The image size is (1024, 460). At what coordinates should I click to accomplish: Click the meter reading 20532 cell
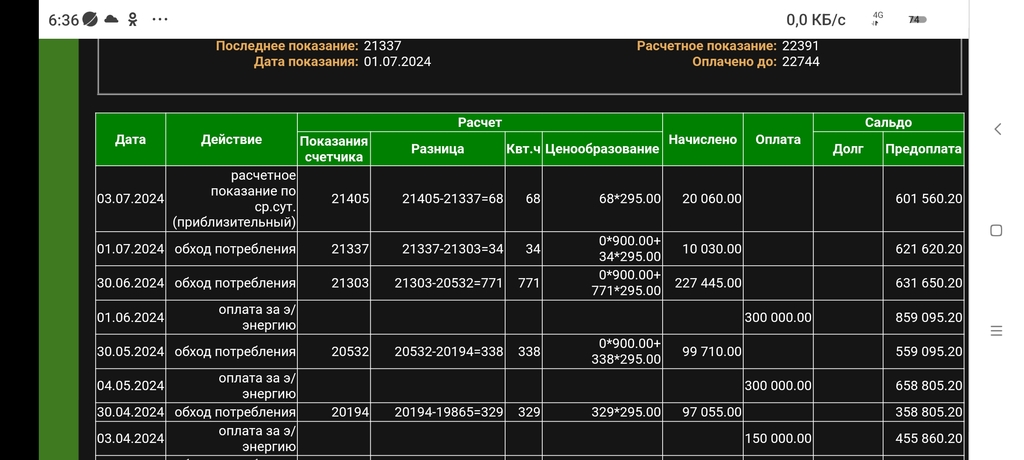point(334,352)
